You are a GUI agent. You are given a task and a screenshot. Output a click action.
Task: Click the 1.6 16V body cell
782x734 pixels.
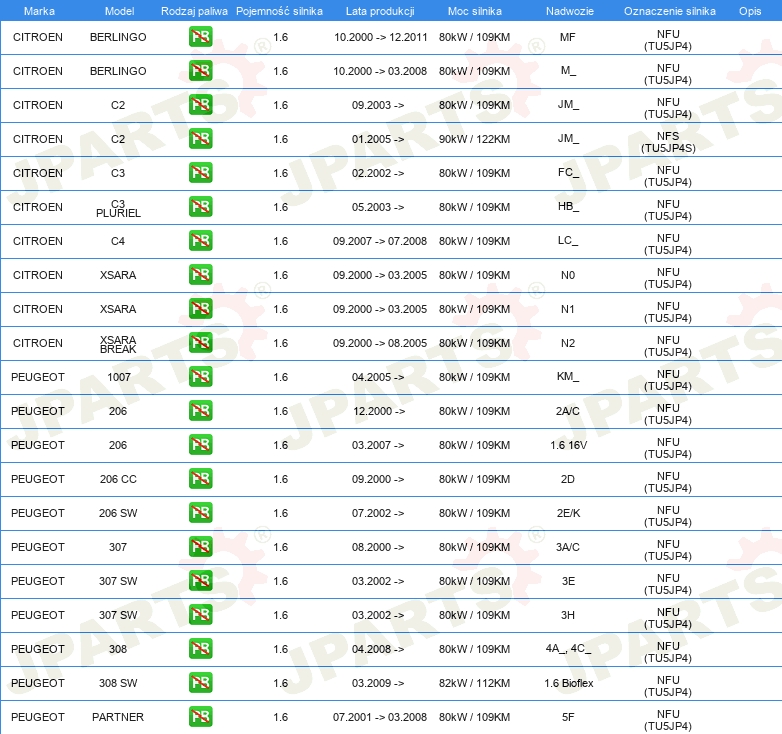pyautogui.click(x=569, y=445)
